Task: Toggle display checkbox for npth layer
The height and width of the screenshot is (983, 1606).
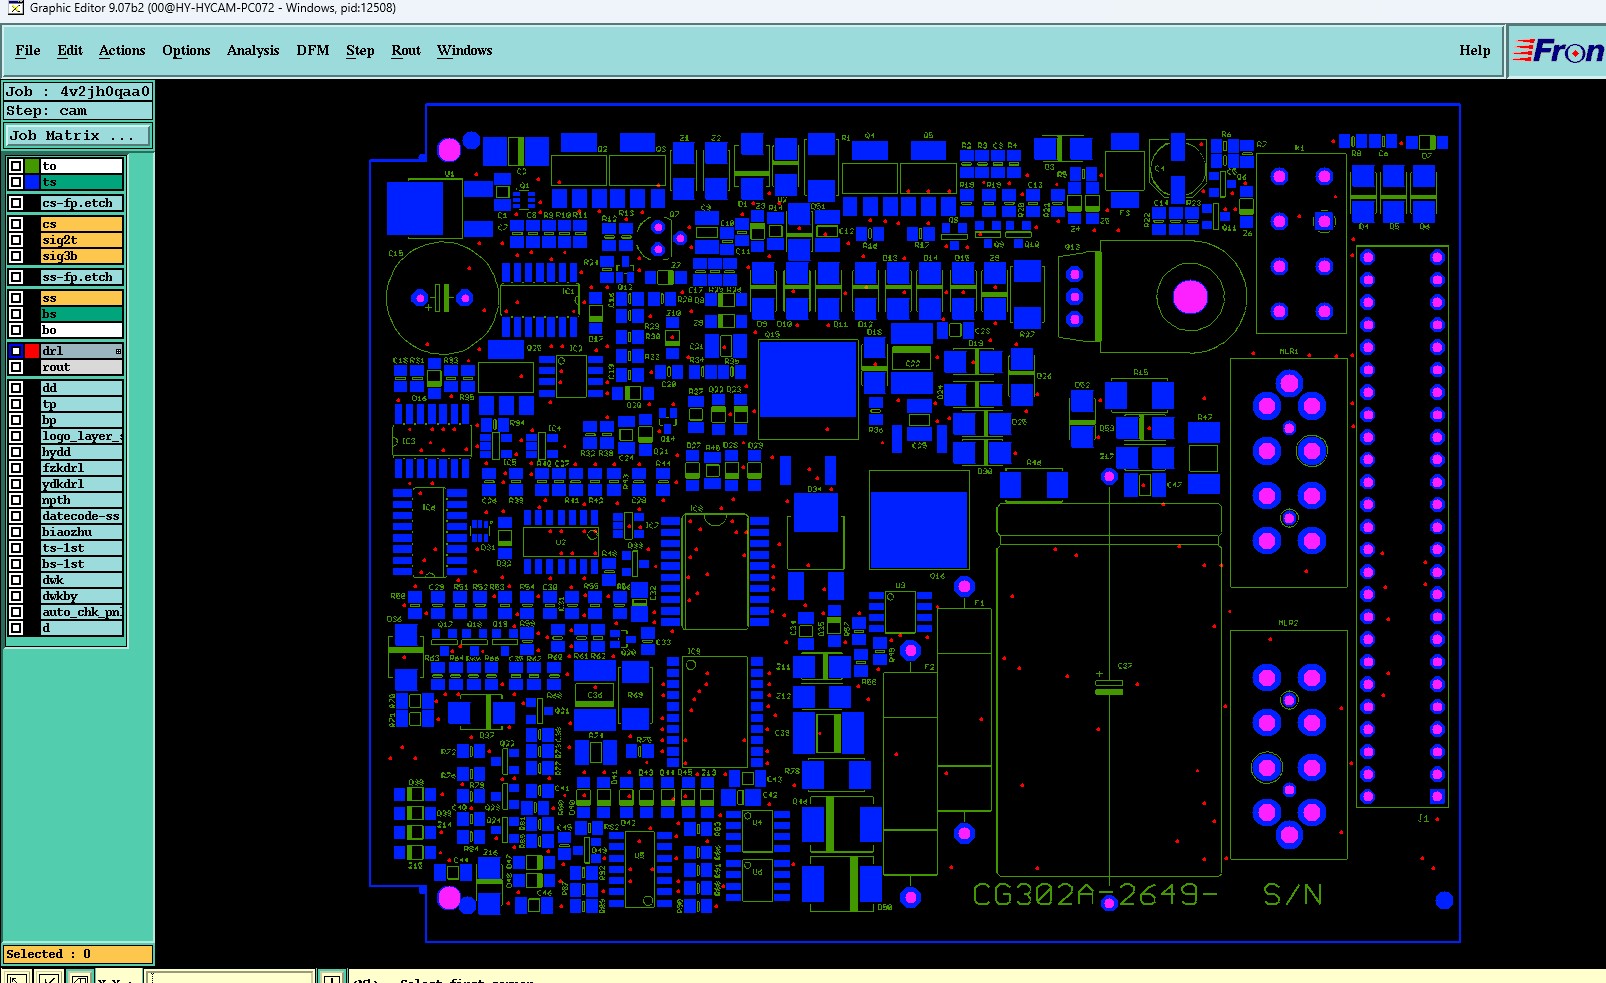Action: tap(16, 500)
